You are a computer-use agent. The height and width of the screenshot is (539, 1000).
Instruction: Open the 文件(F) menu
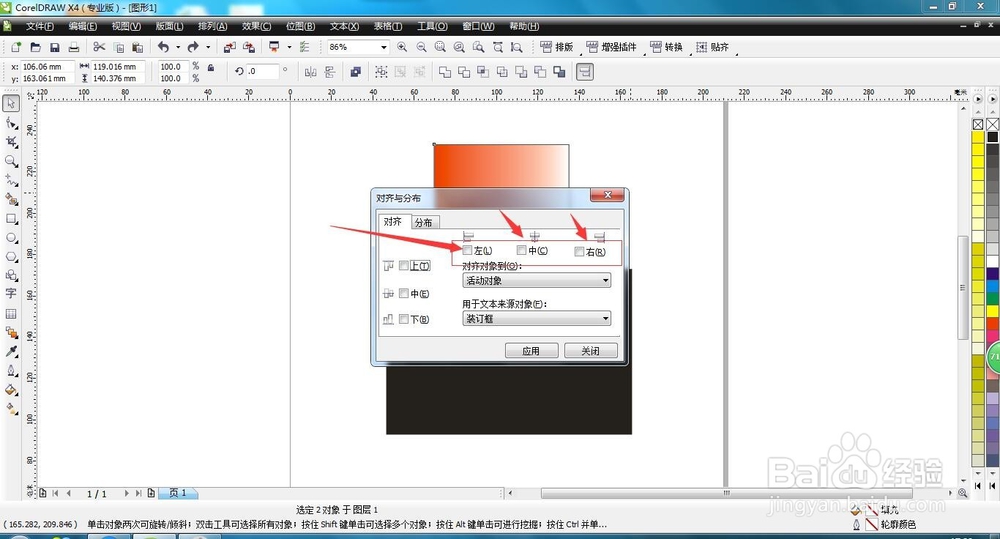[x=40, y=26]
